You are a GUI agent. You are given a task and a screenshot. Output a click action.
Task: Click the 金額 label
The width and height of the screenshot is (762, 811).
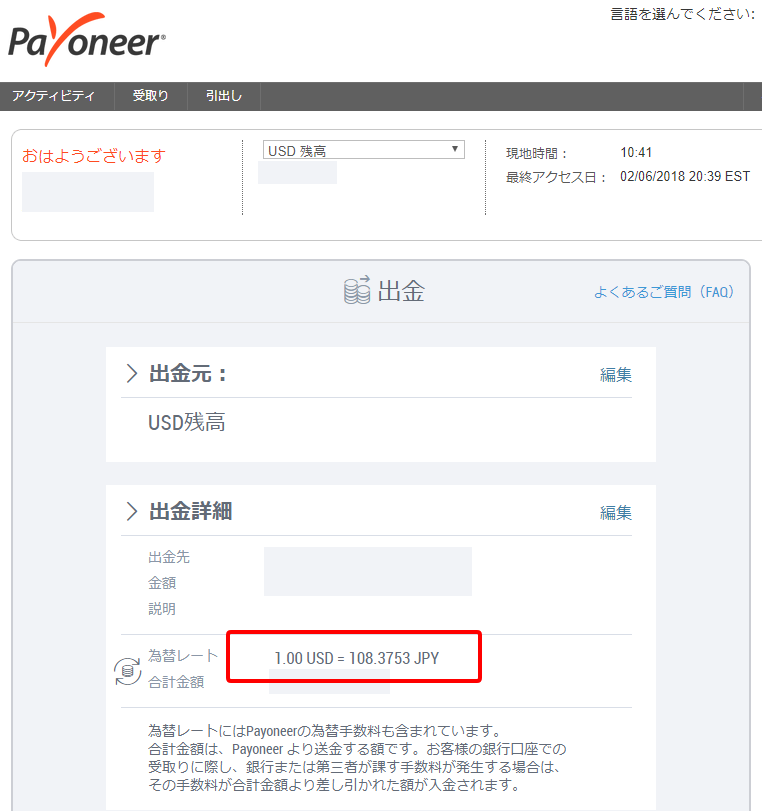pos(162,583)
